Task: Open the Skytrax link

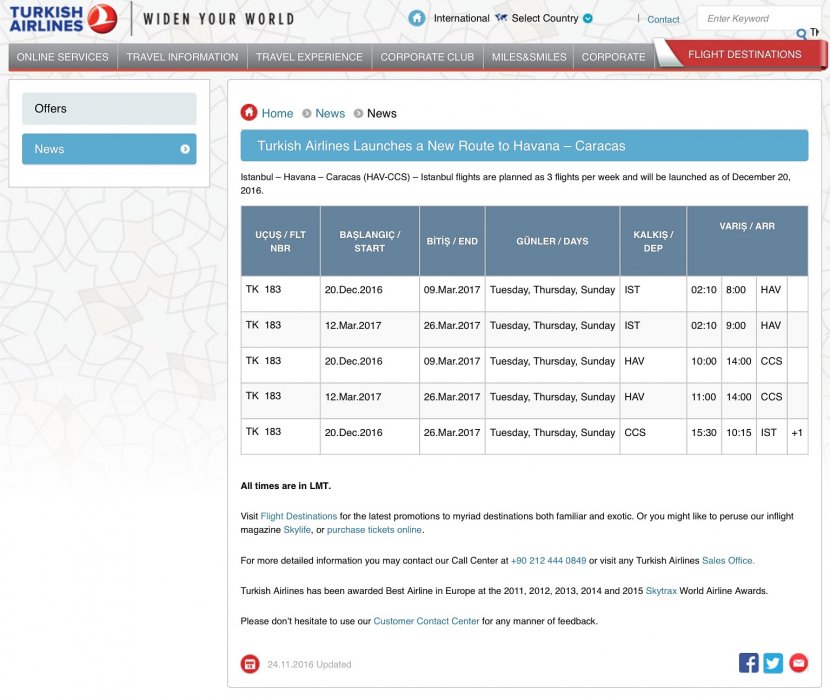Action: (x=661, y=591)
